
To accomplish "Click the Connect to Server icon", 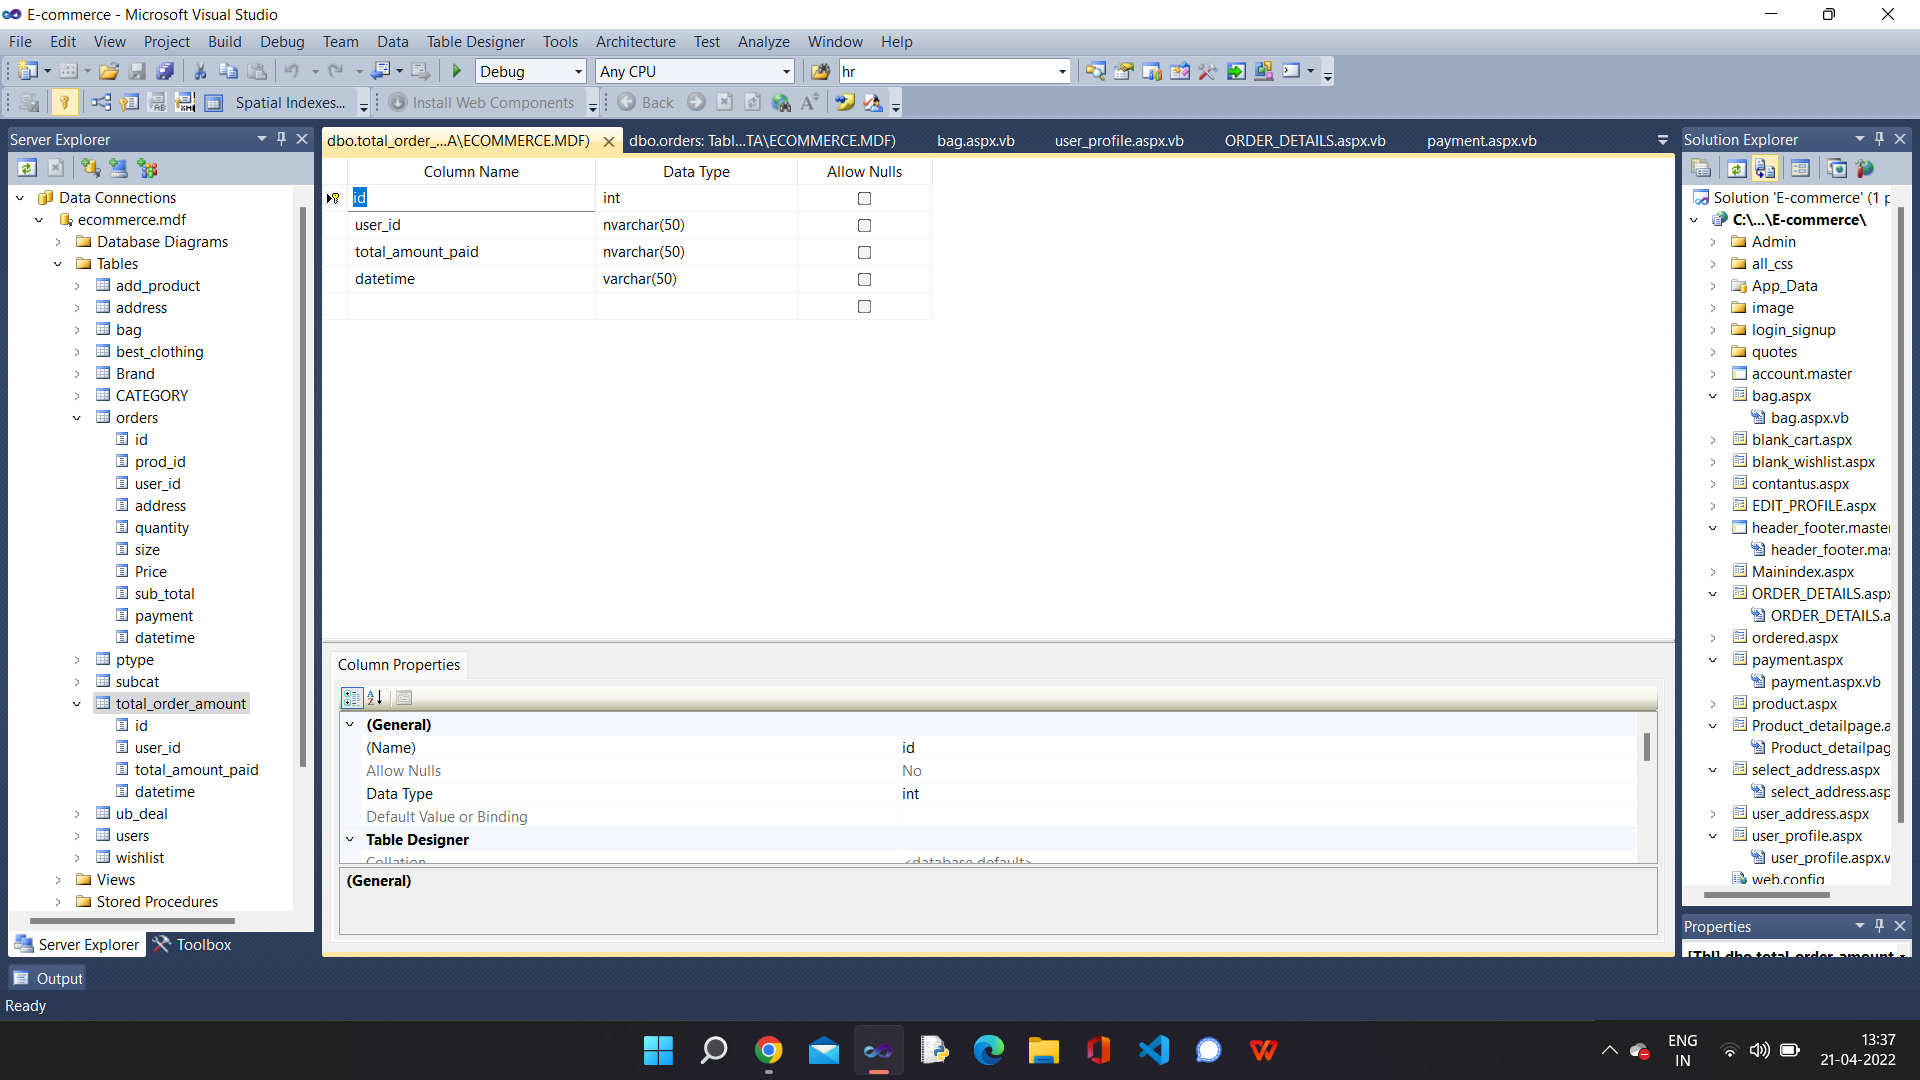I will tap(119, 168).
